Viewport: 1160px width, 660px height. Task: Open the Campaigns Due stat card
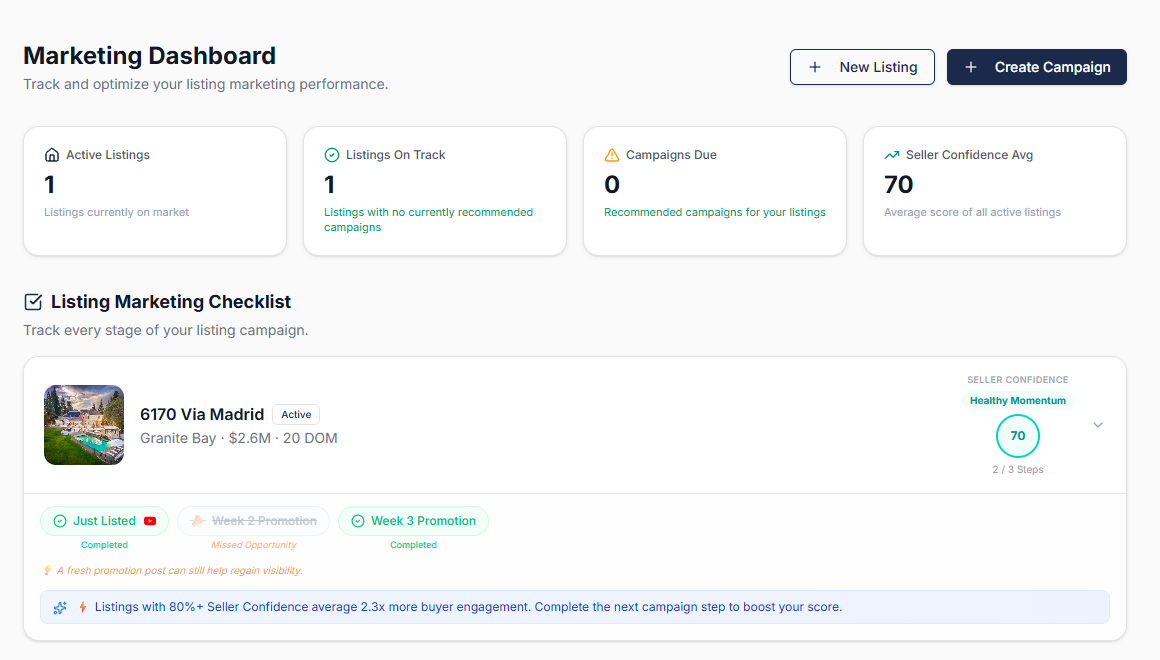[715, 191]
